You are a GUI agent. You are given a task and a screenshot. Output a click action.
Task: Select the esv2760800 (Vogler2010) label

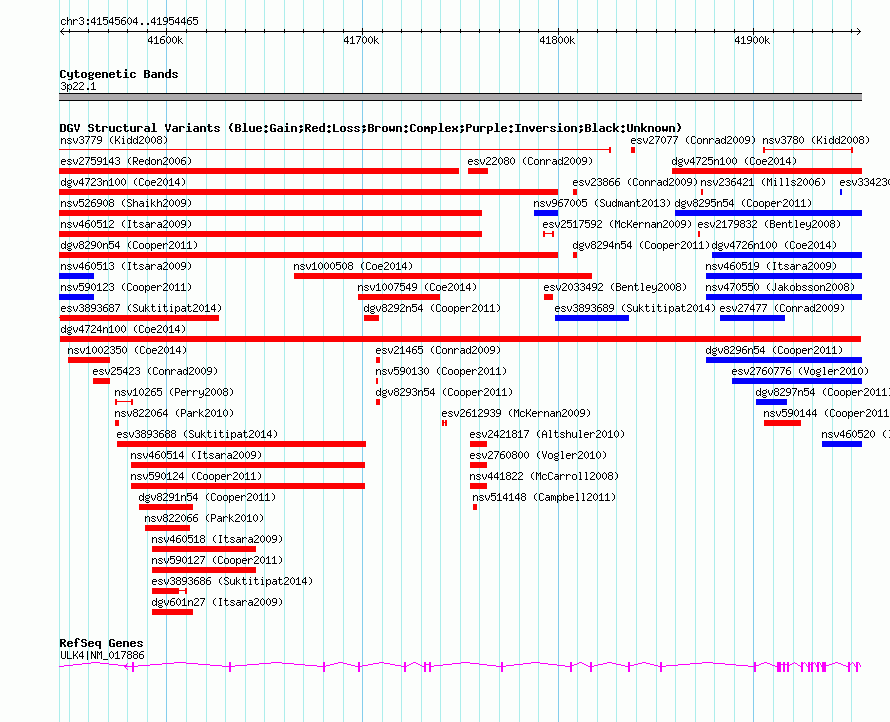coord(538,455)
